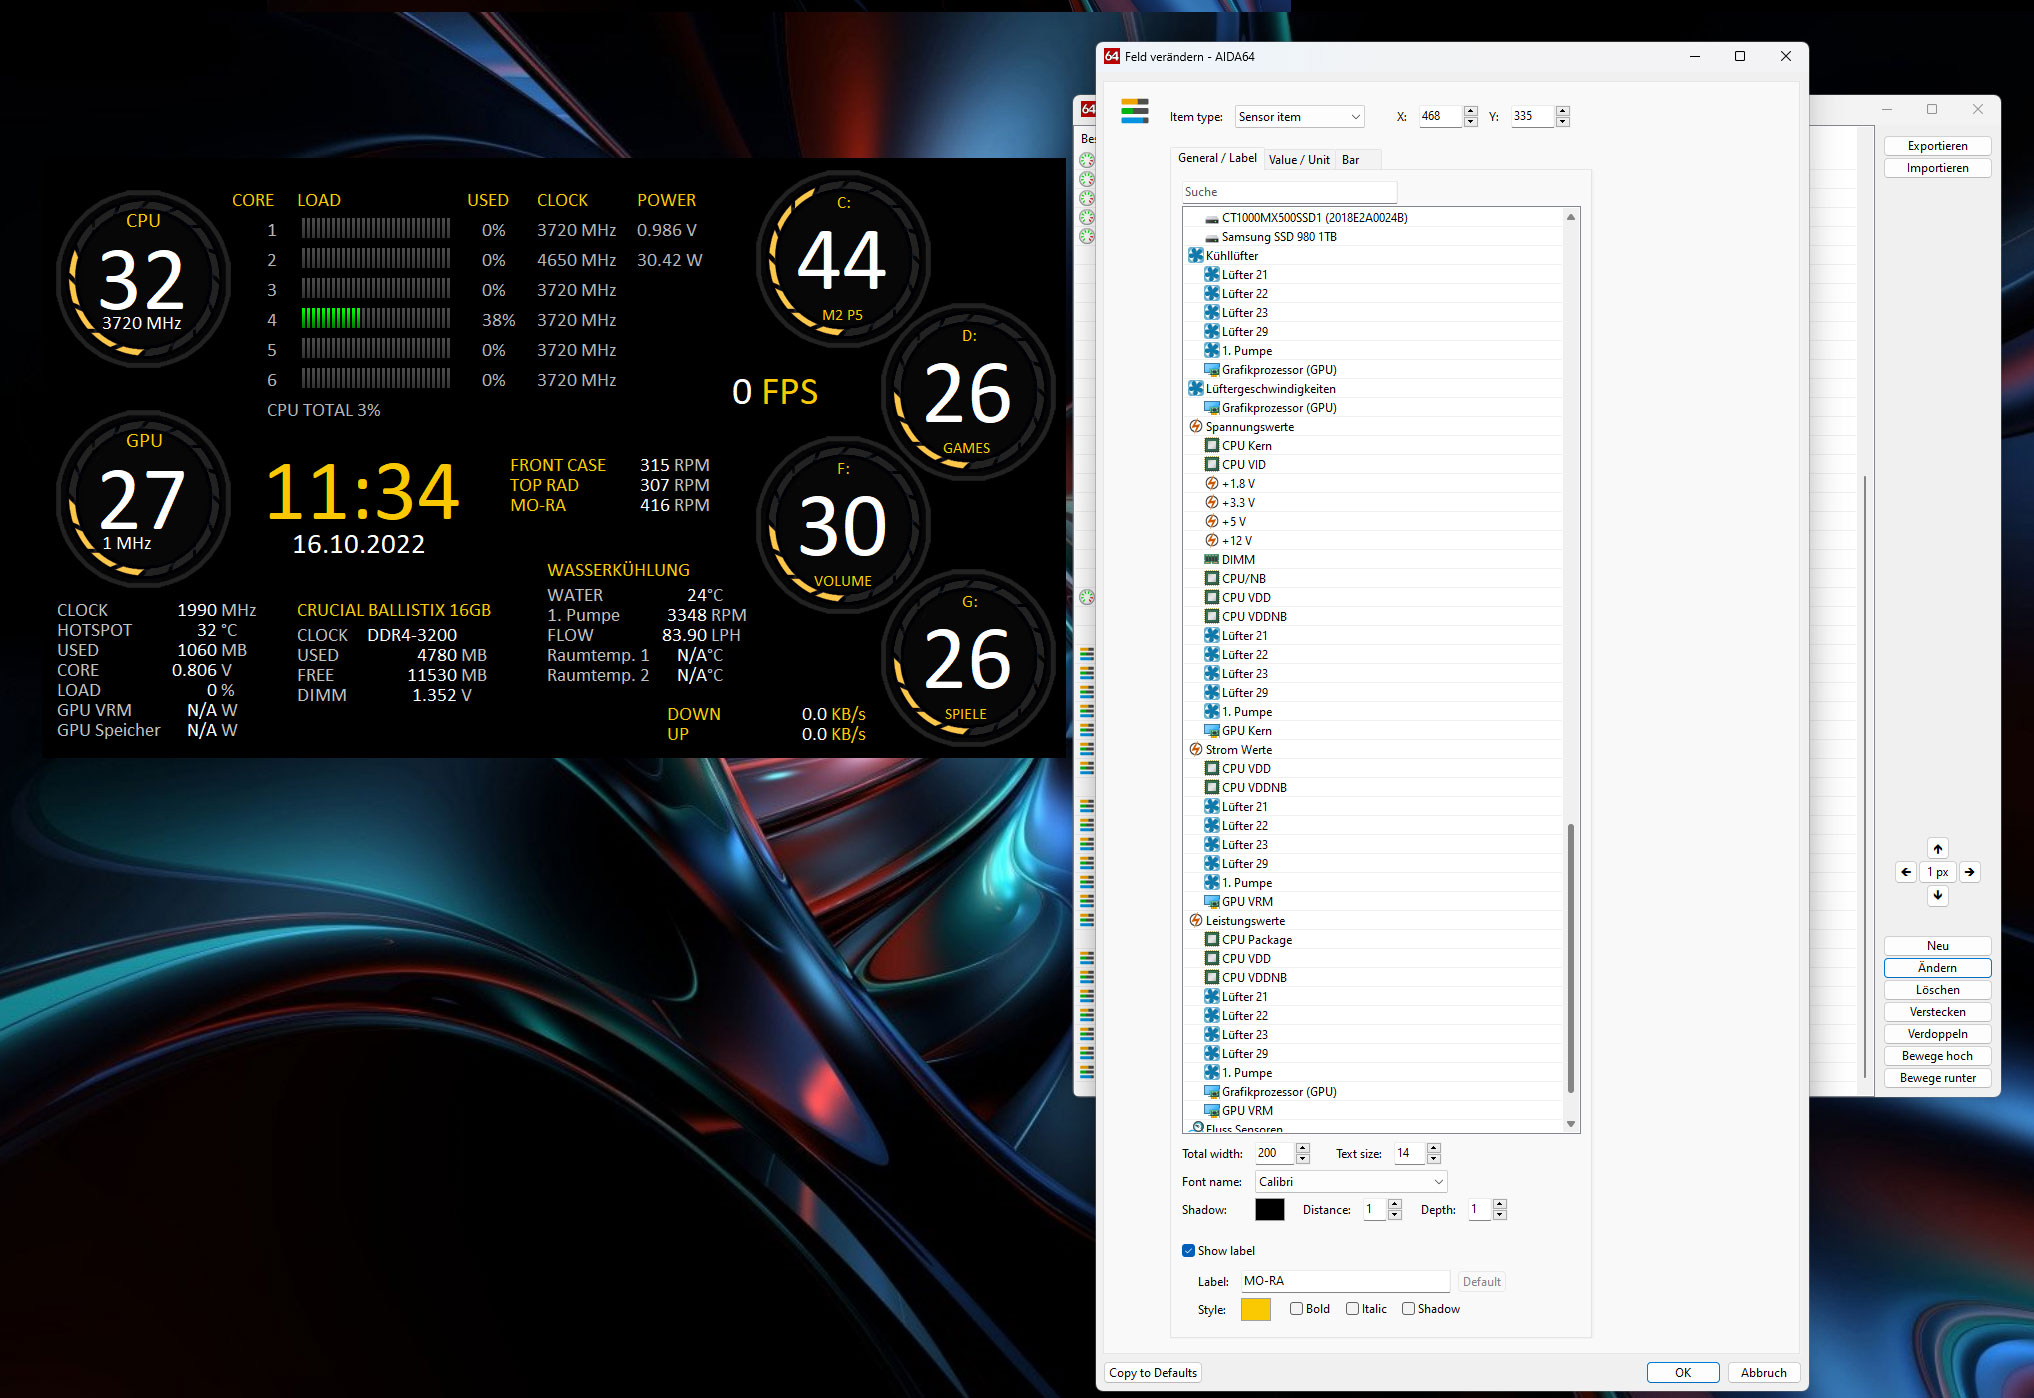Click the DIMM memory module icon
Screen dimensions: 2034x1398
(1212, 560)
